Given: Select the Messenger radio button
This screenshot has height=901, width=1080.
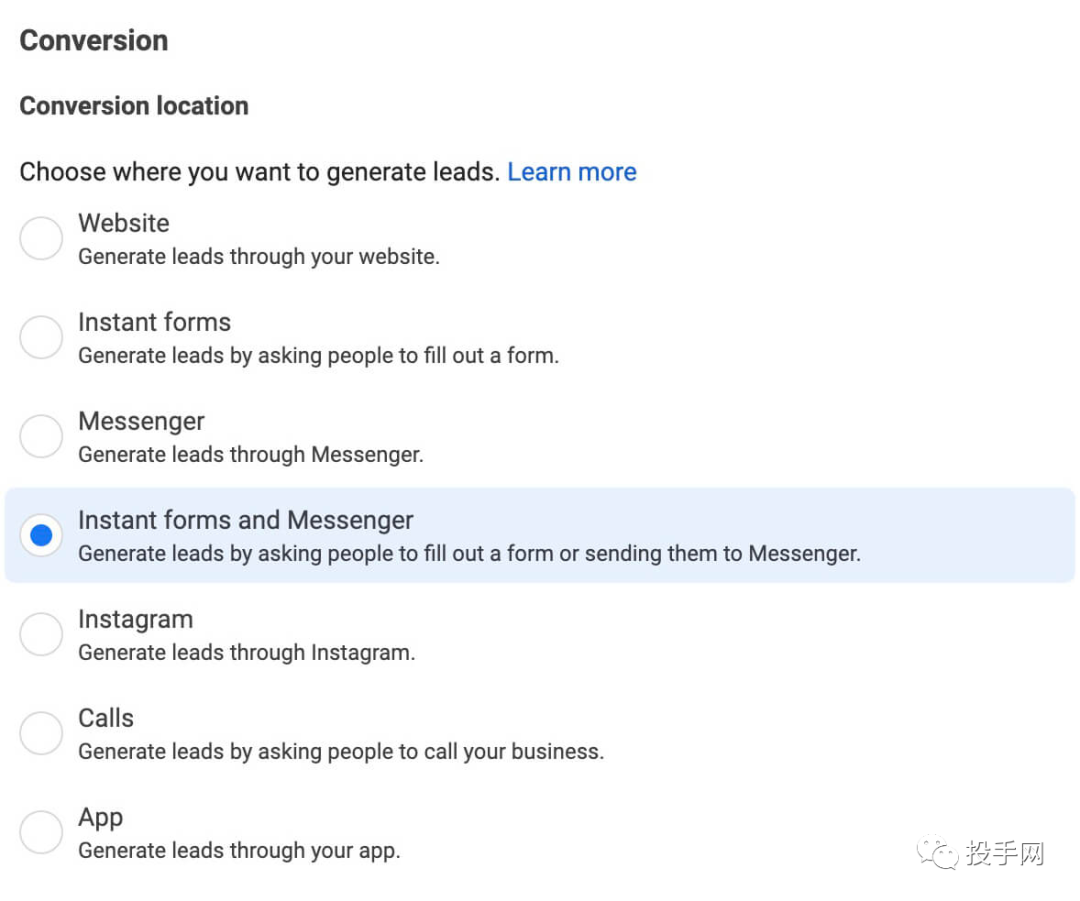Looking at the screenshot, I should [x=41, y=437].
